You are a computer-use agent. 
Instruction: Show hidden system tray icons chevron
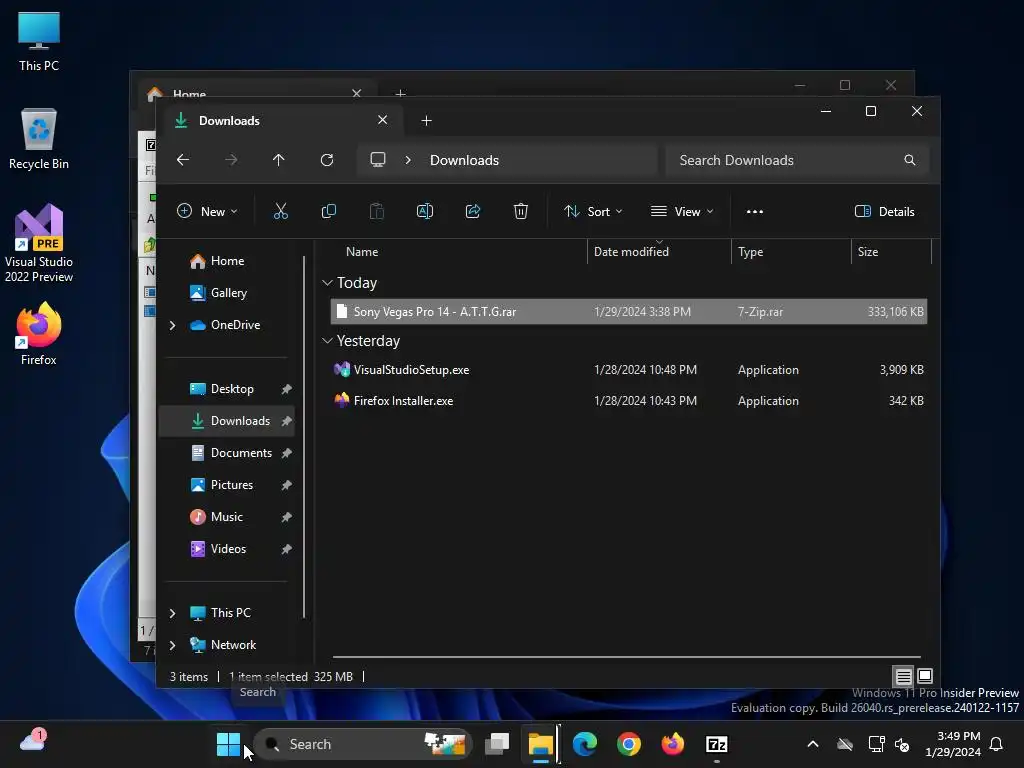point(812,744)
